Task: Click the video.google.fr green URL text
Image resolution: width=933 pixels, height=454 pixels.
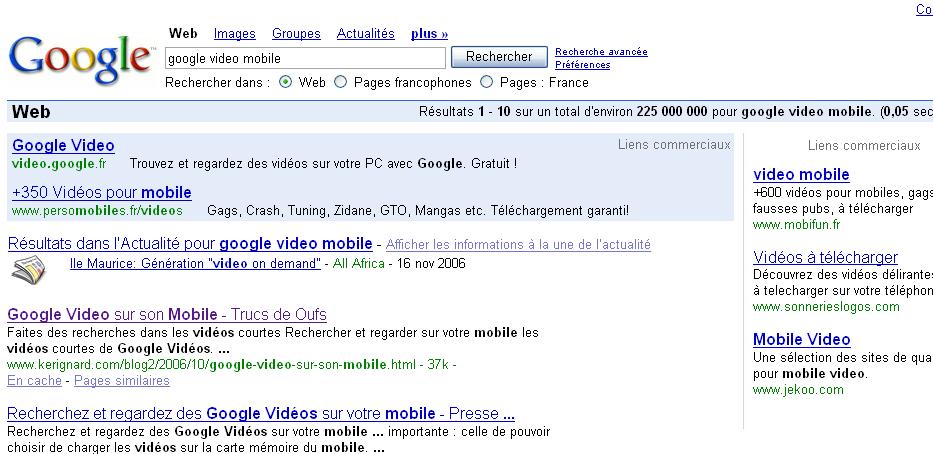Action: coord(59,164)
